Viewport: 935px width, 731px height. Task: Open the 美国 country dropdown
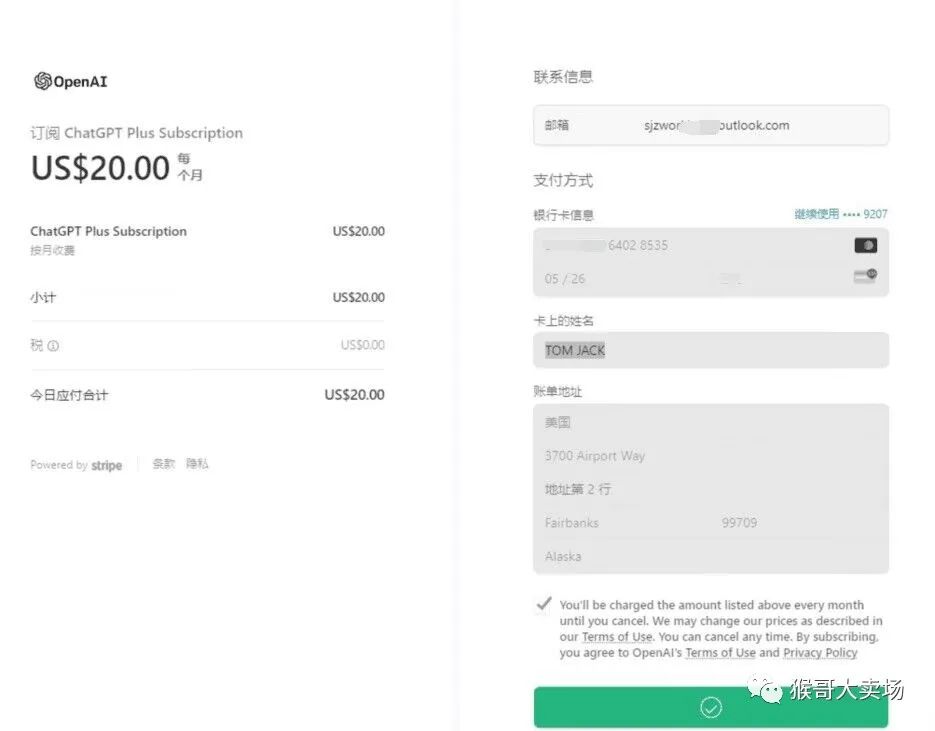[x=711, y=422]
